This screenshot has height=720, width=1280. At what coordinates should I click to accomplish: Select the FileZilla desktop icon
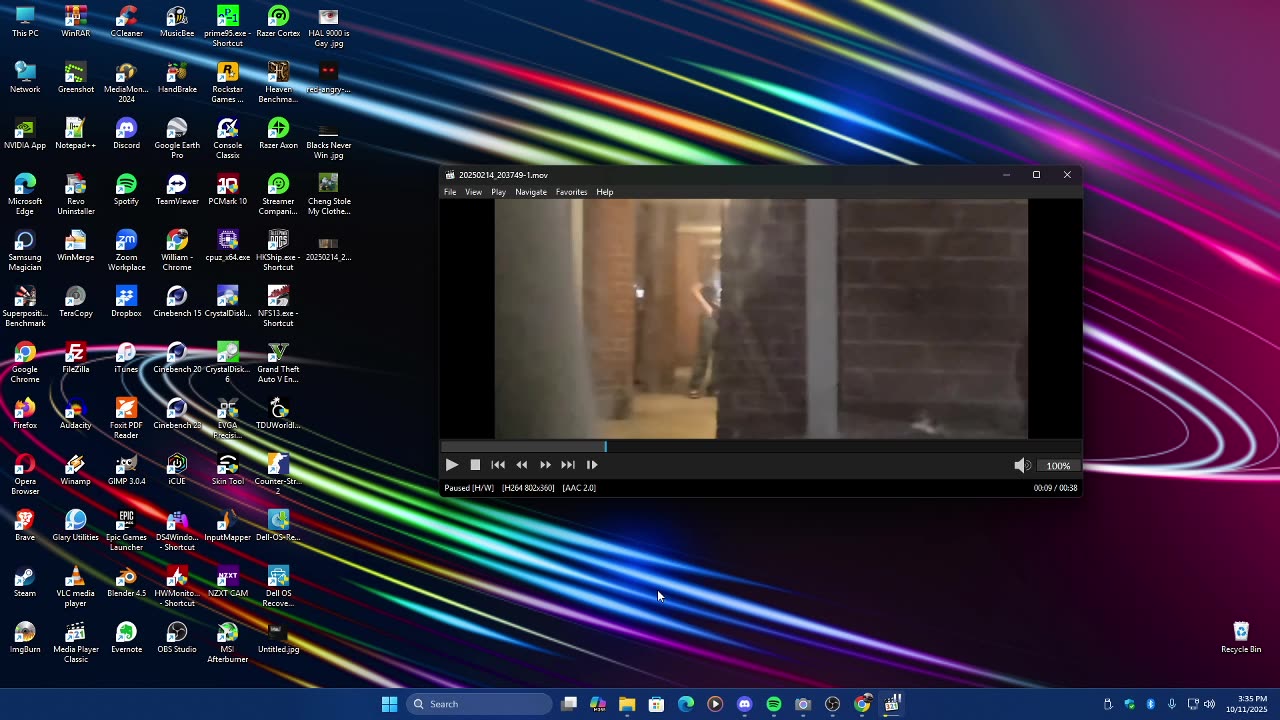click(76, 358)
